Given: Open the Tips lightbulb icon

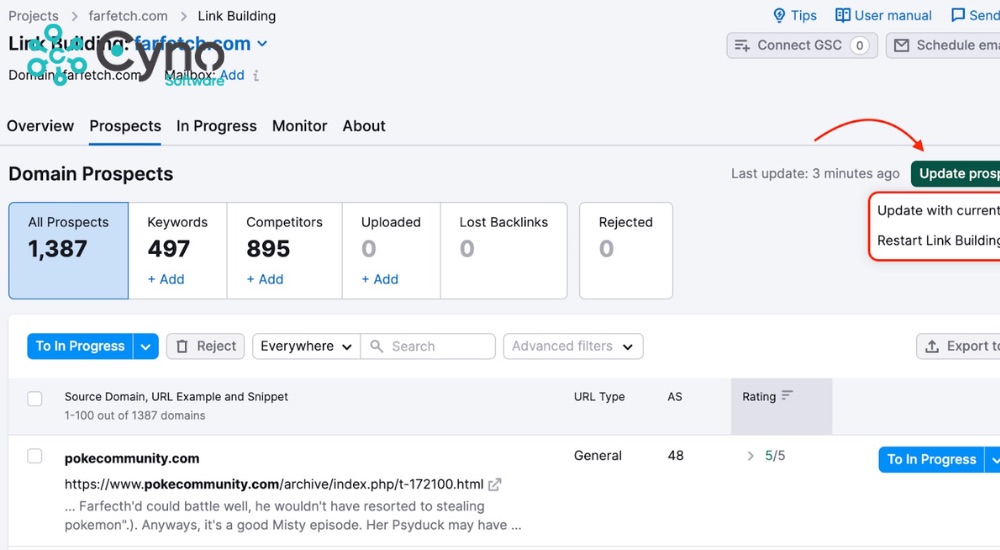Looking at the screenshot, I should [779, 15].
